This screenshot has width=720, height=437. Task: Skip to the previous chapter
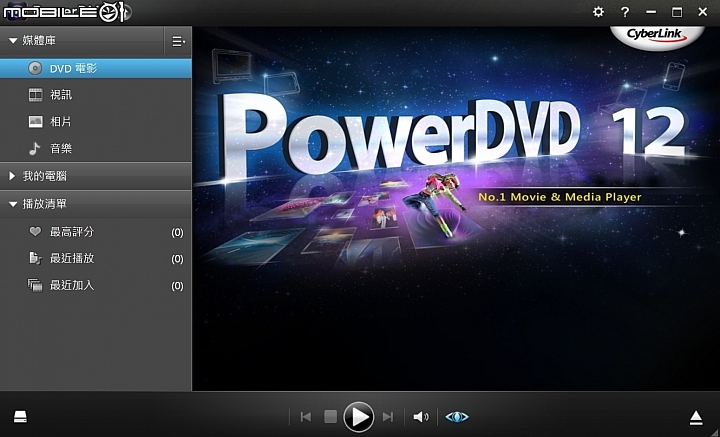pyautogui.click(x=305, y=417)
